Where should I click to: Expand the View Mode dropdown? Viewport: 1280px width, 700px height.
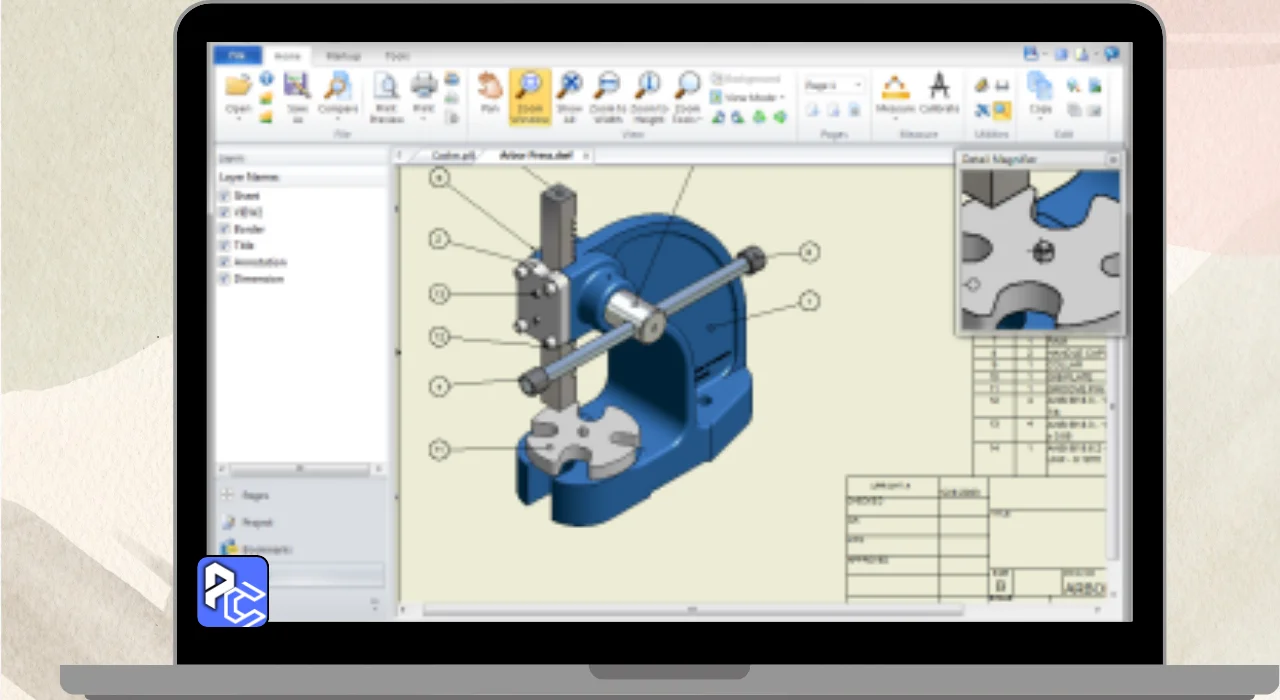[x=782, y=98]
